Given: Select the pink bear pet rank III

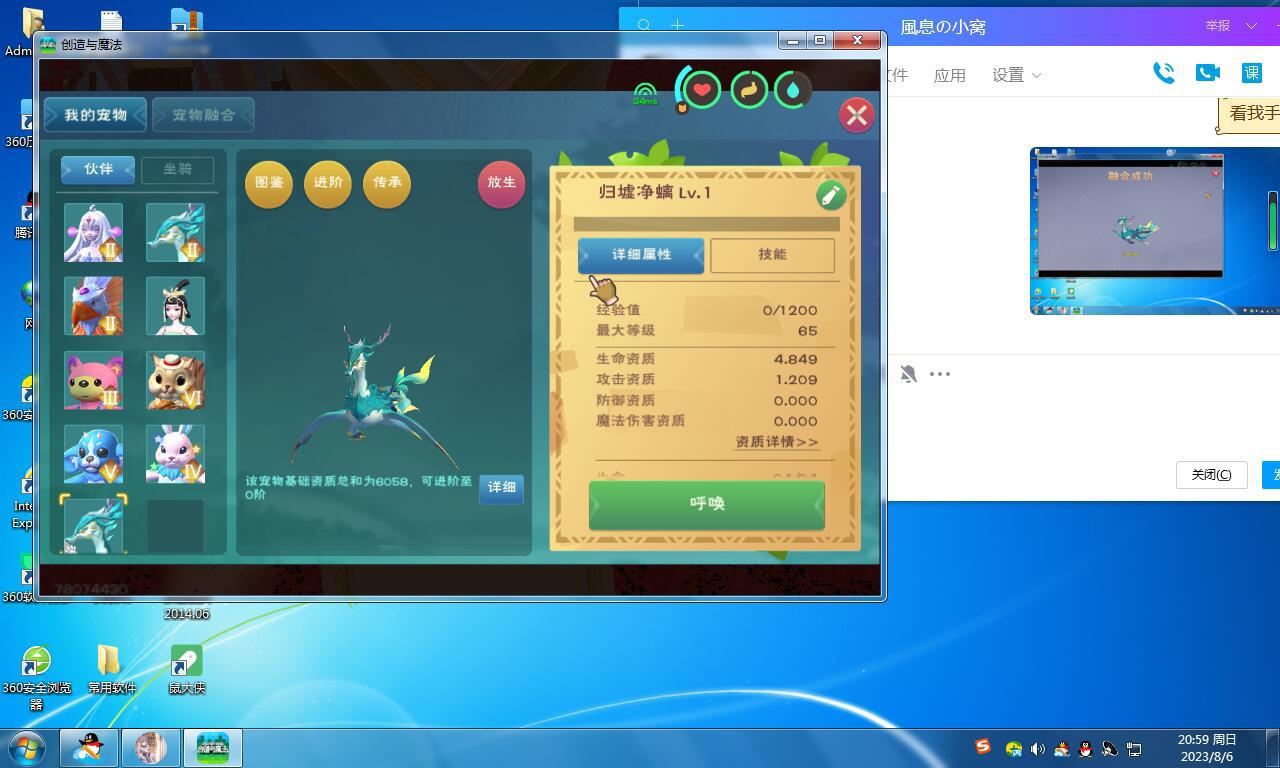Looking at the screenshot, I should 94,380.
